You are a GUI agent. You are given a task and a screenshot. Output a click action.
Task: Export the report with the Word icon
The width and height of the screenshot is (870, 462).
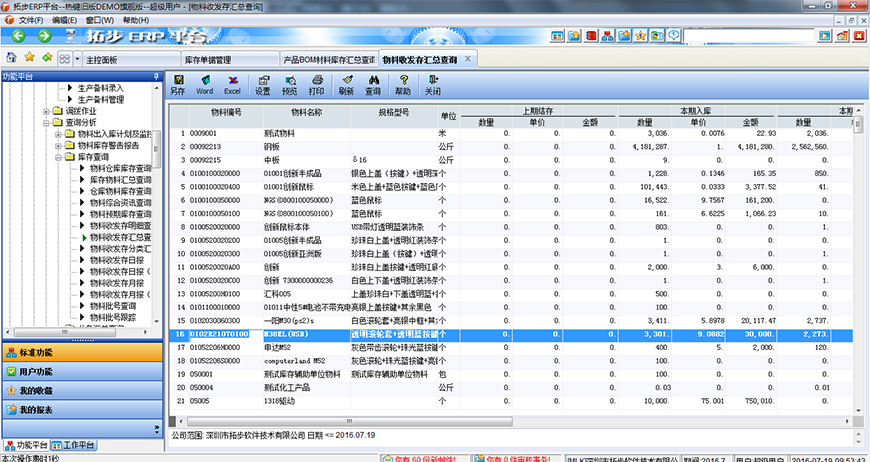click(204, 84)
